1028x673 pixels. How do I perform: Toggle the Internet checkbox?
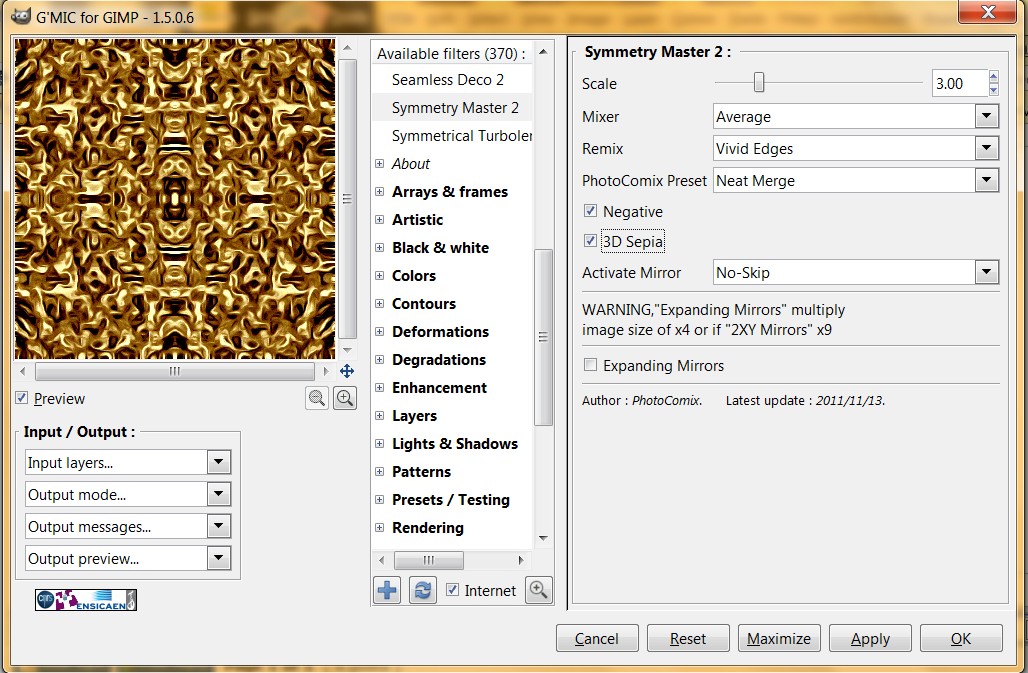coord(452,590)
